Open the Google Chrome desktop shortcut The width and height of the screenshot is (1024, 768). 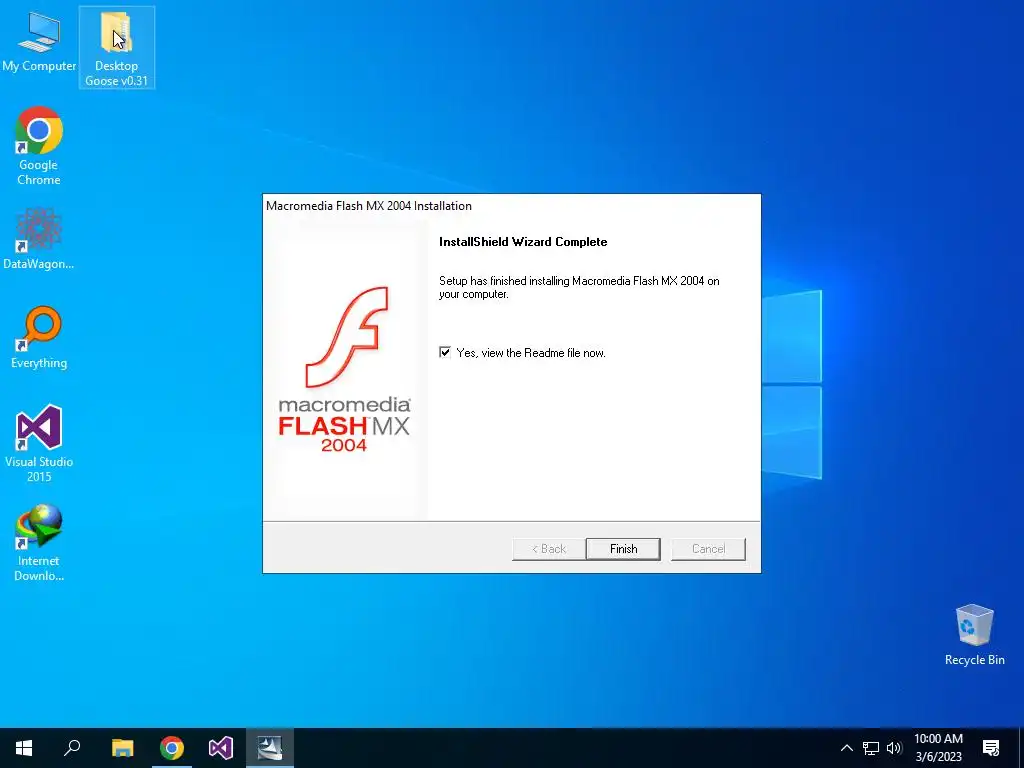[x=39, y=145]
